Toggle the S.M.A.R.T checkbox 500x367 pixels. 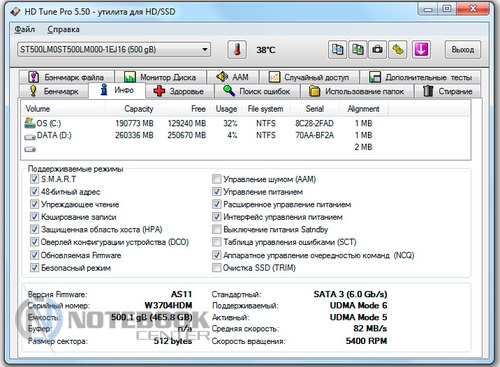tap(34, 179)
